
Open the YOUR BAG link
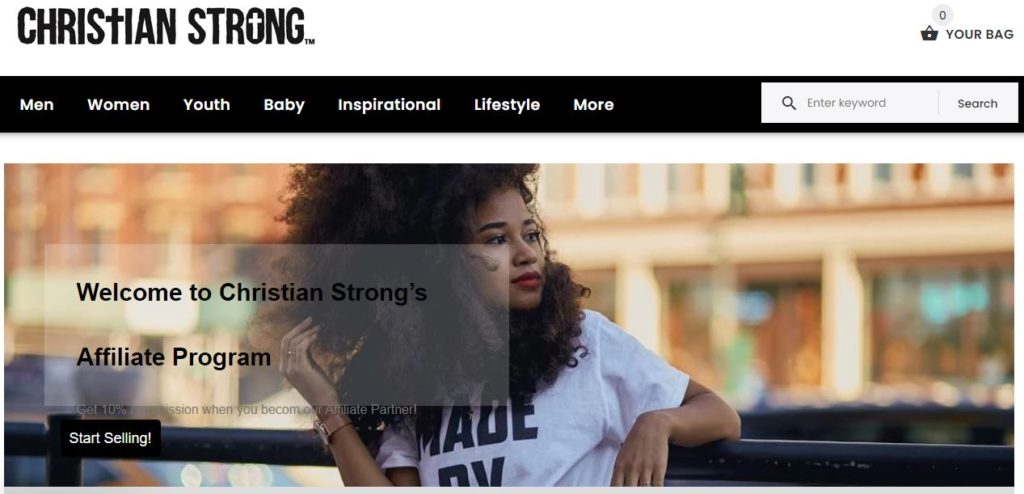tap(980, 35)
